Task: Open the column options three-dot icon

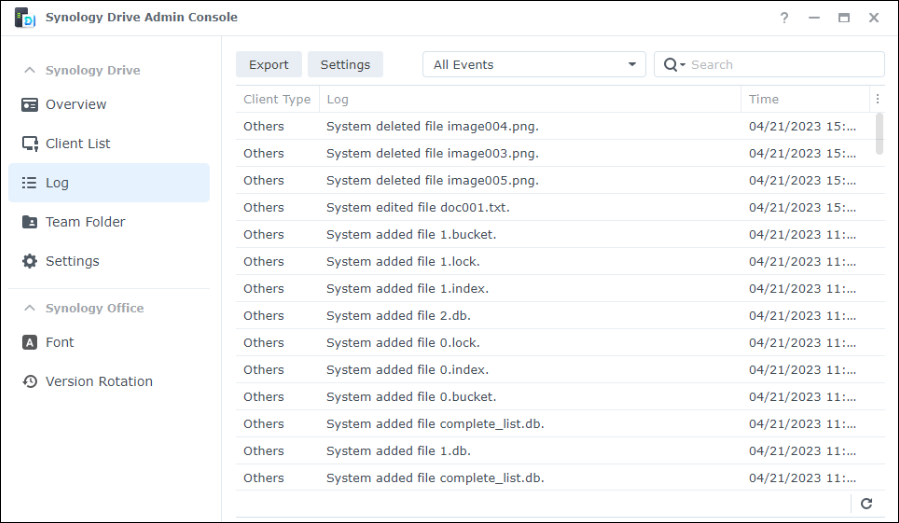Action: 877,99
